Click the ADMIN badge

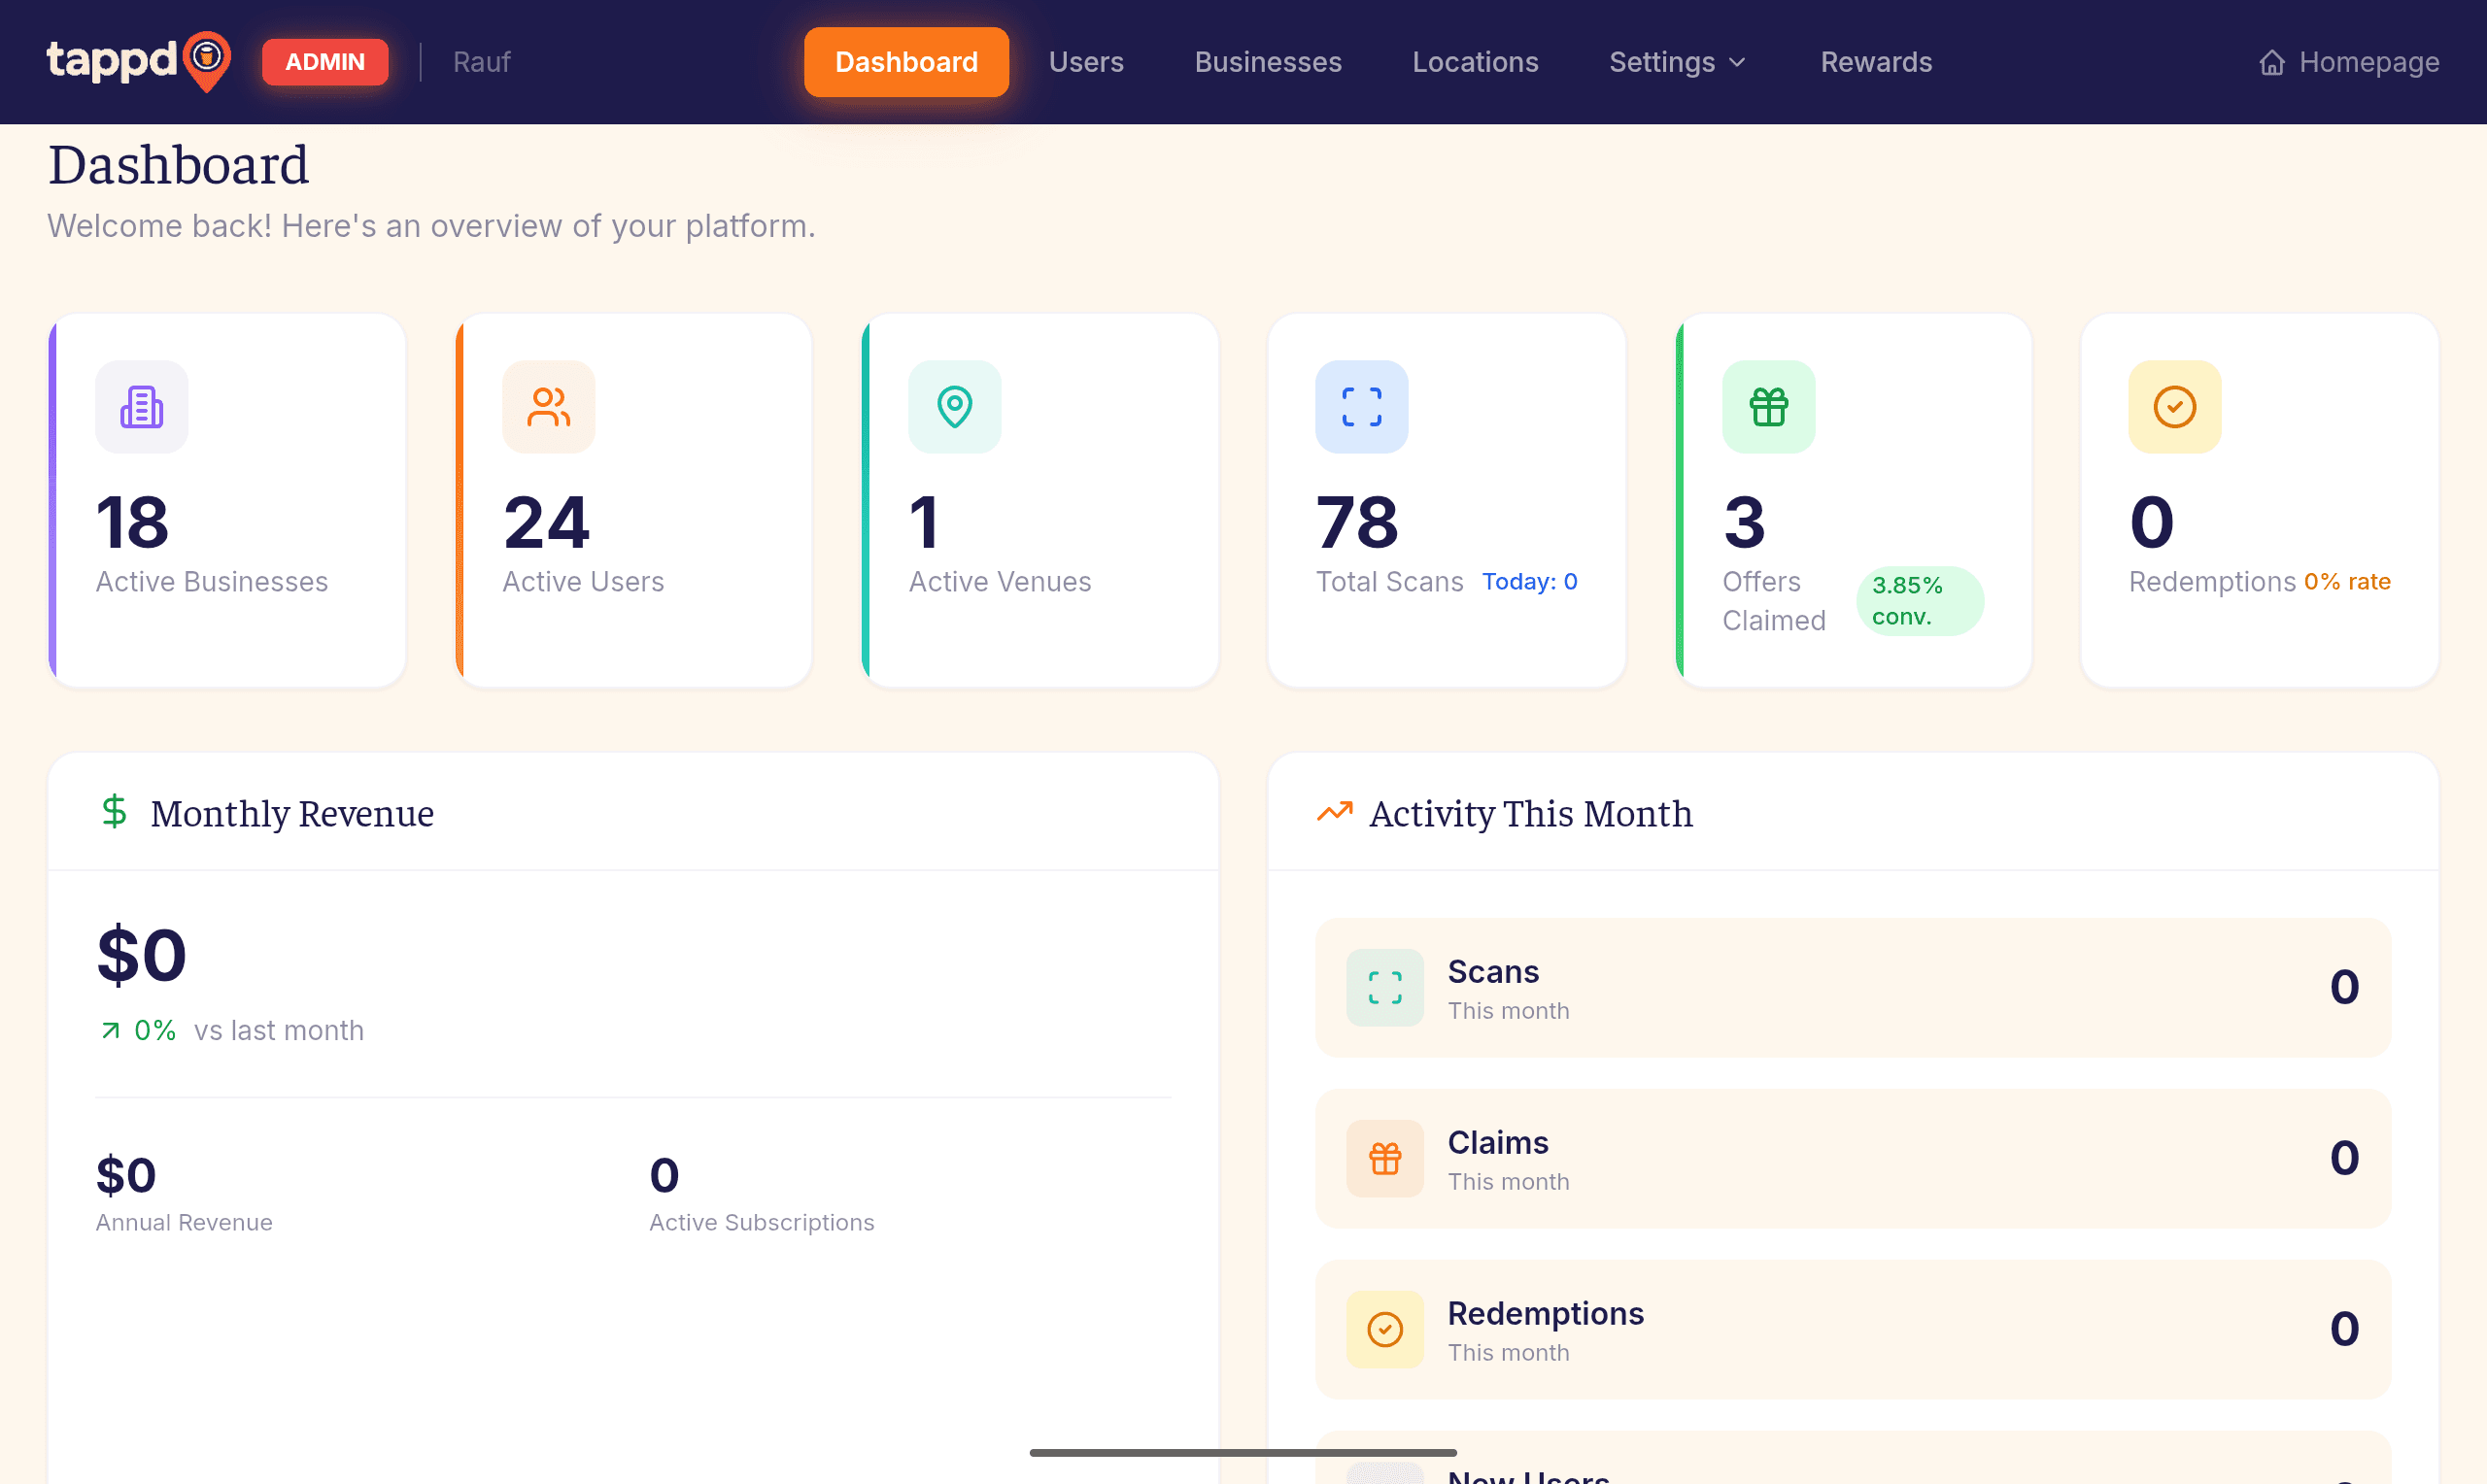pos(325,62)
